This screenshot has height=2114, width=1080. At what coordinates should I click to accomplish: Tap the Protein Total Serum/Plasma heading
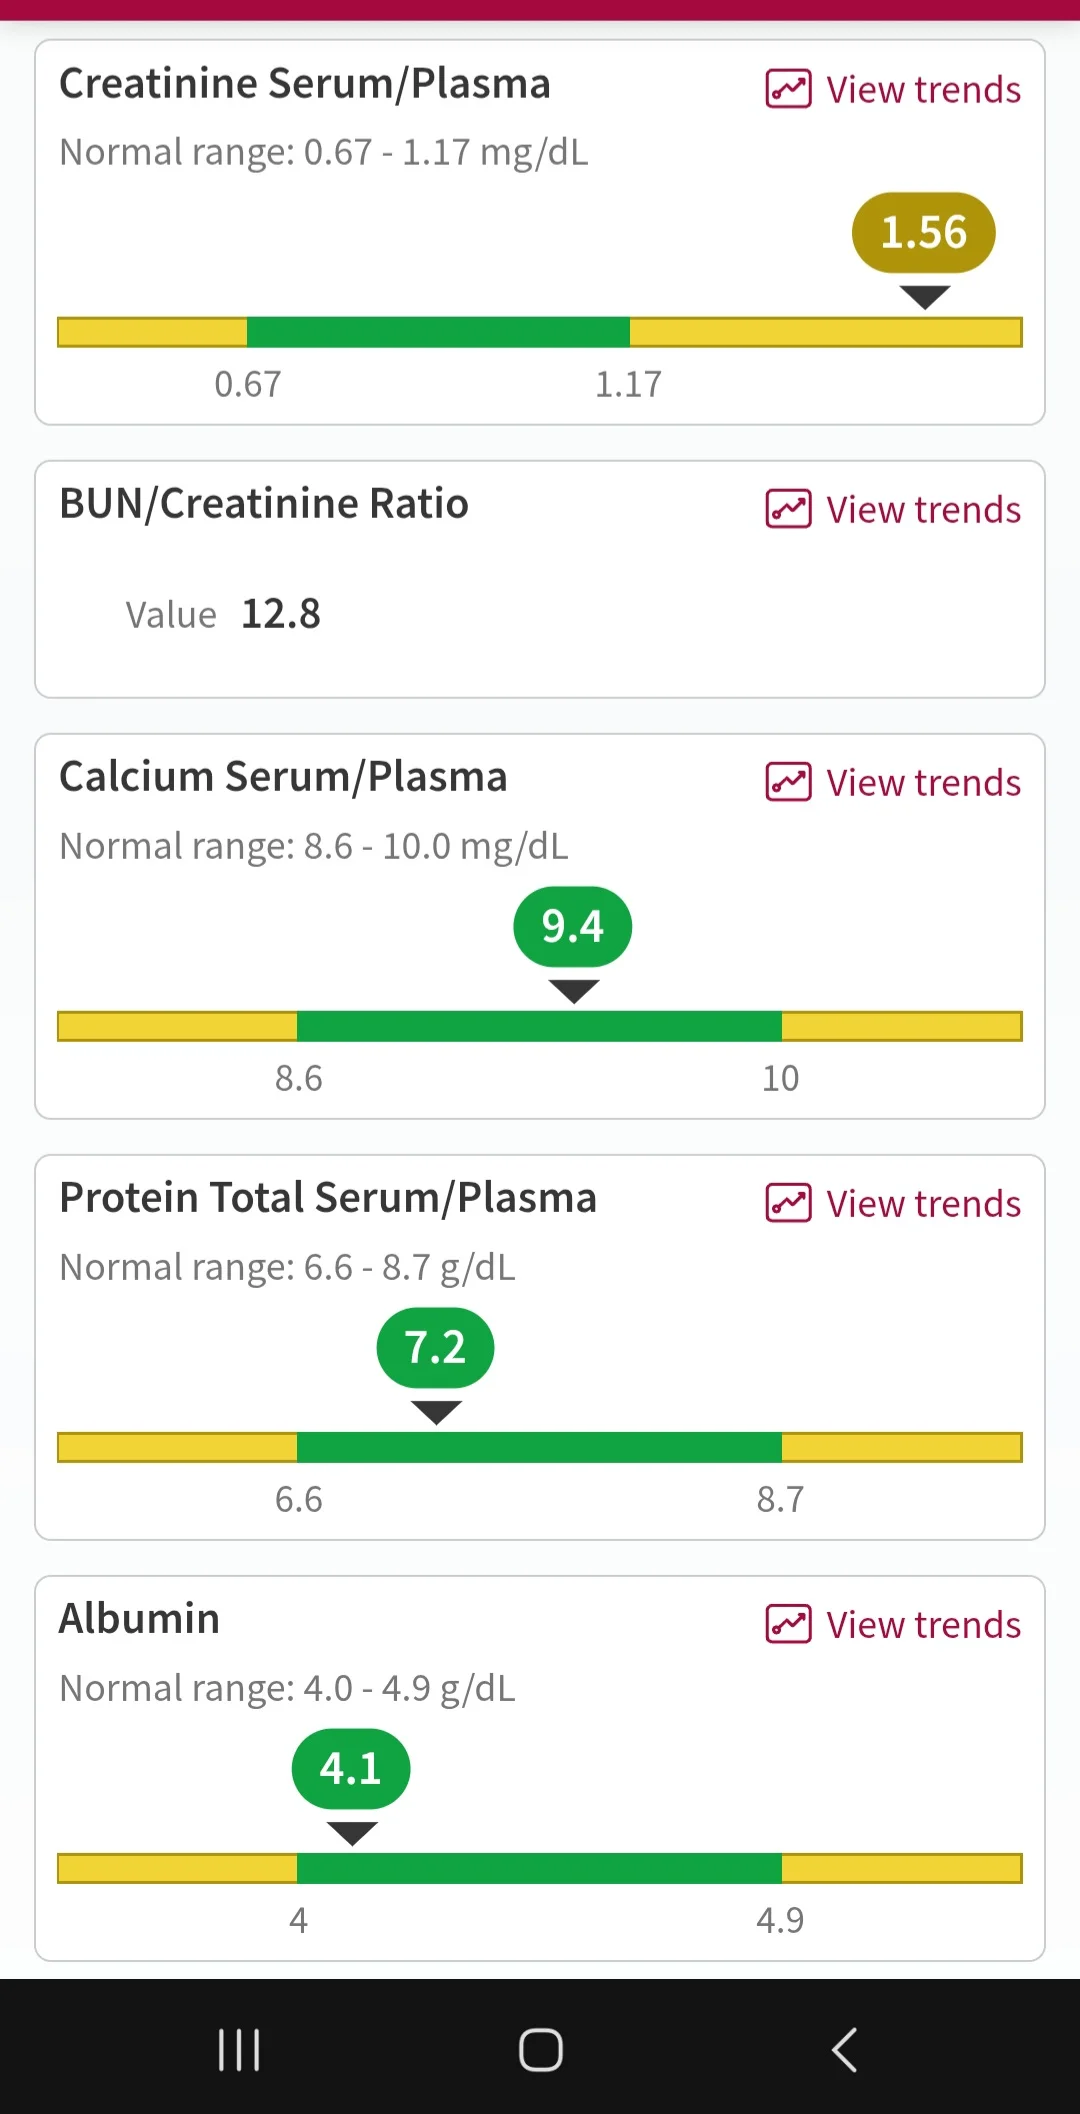(328, 1197)
